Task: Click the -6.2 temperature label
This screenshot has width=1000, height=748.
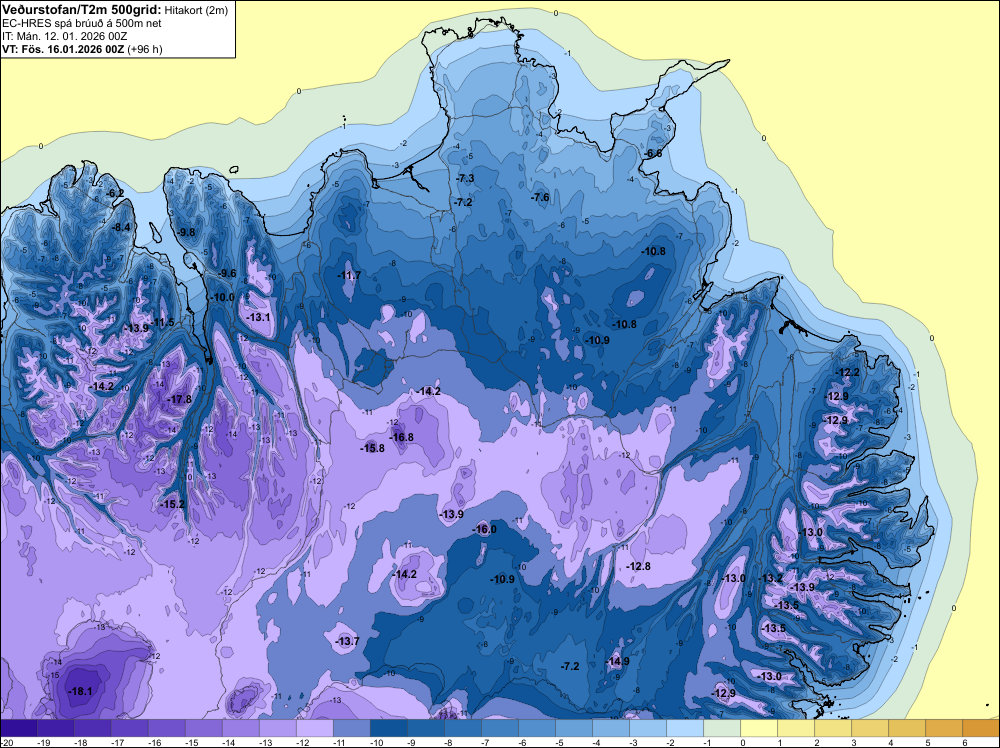Action: point(115,193)
